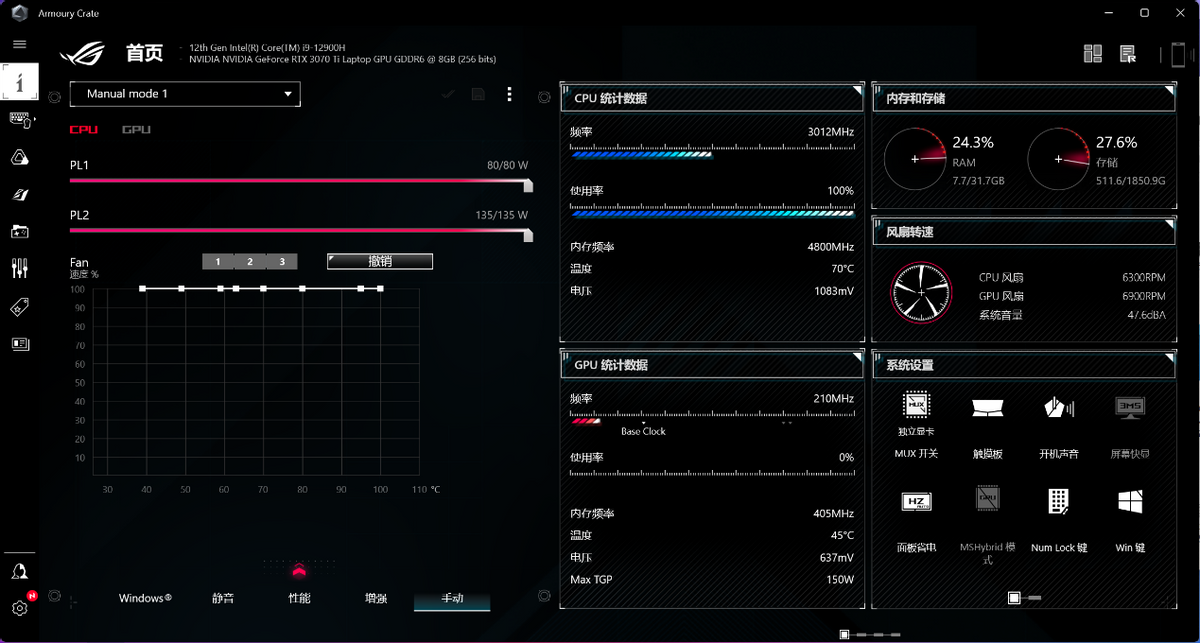This screenshot has width=1200, height=643.
Task: Select the 性能 performance mode
Action: pyautogui.click(x=299, y=598)
